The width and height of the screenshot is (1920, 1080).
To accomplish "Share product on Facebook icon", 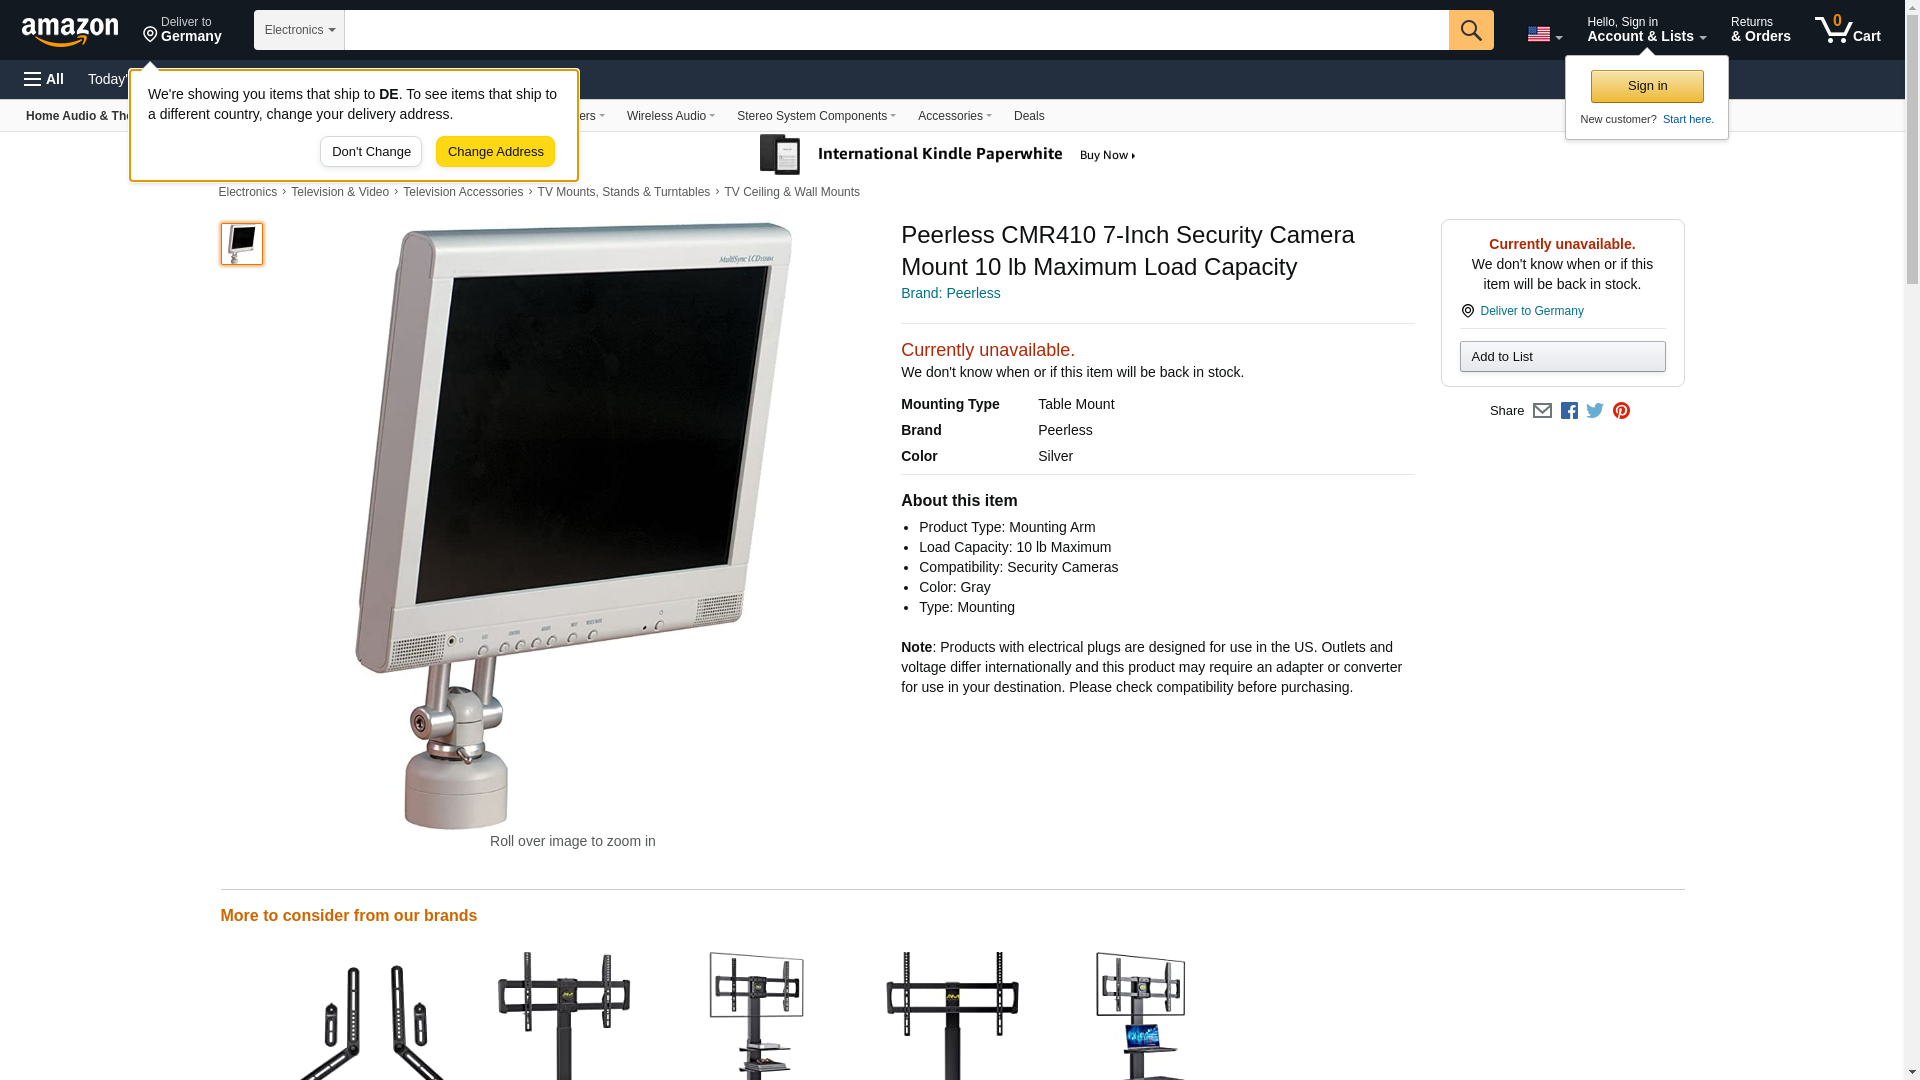I will point(1569,411).
